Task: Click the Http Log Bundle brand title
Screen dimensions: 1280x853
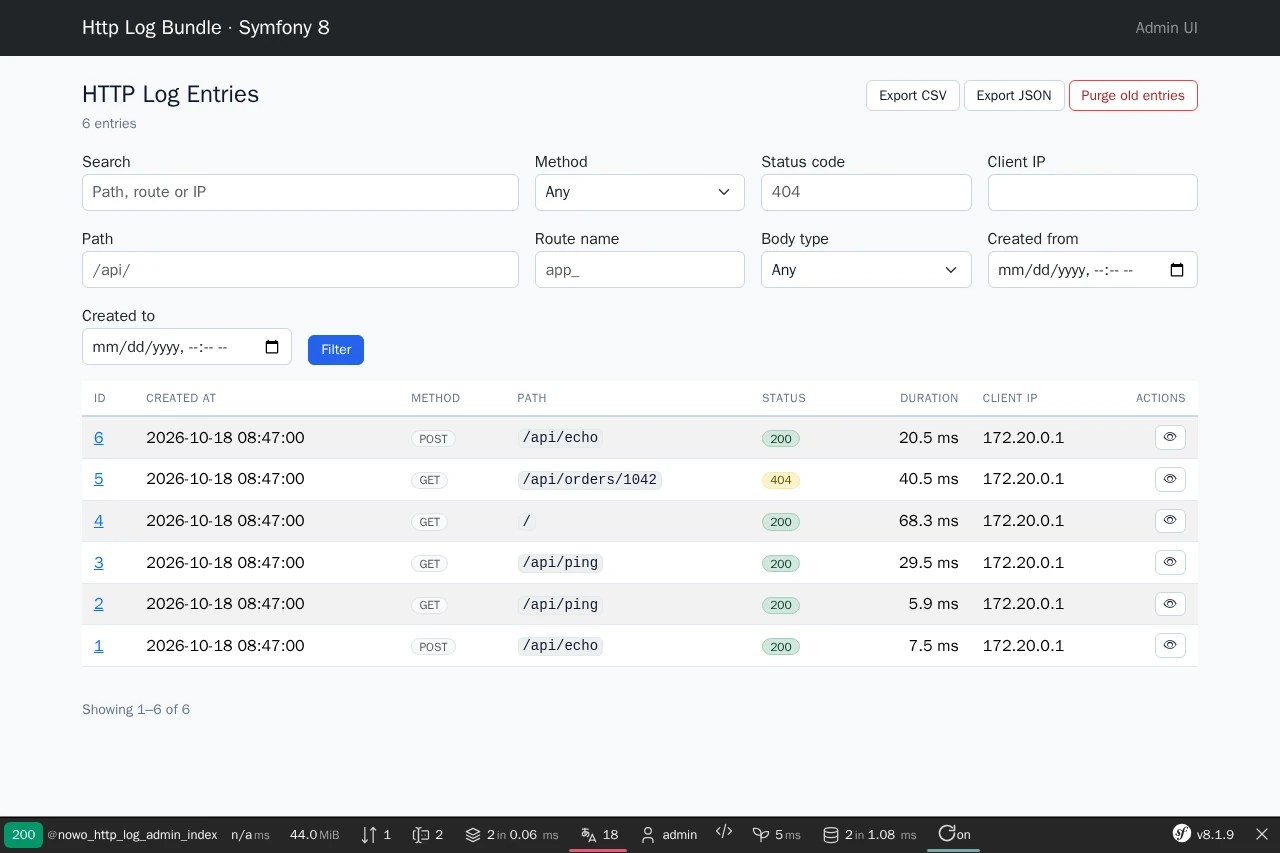Action: pos(206,28)
